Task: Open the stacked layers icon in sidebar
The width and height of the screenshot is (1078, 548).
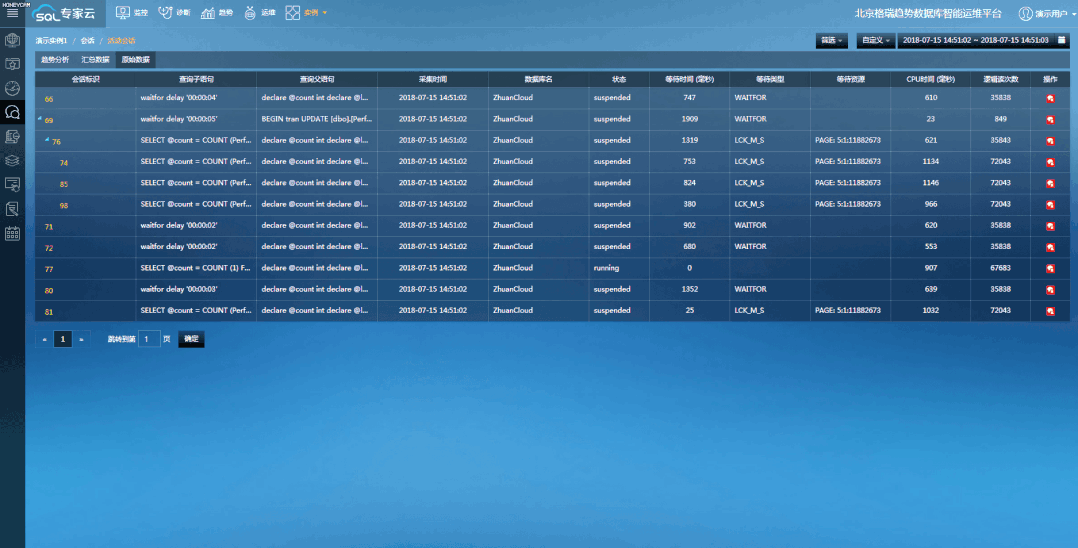Action: 12,160
